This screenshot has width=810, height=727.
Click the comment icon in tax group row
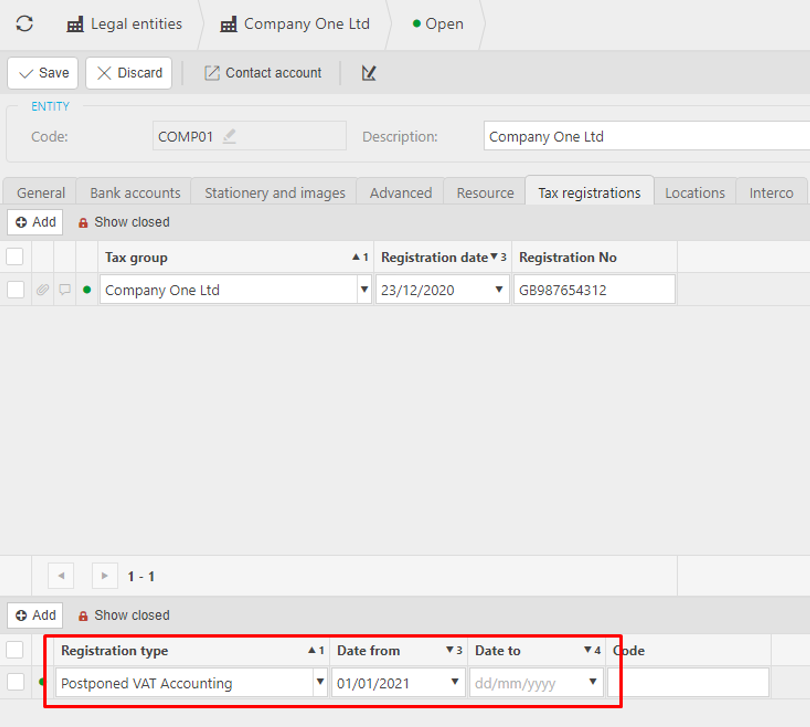65,291
